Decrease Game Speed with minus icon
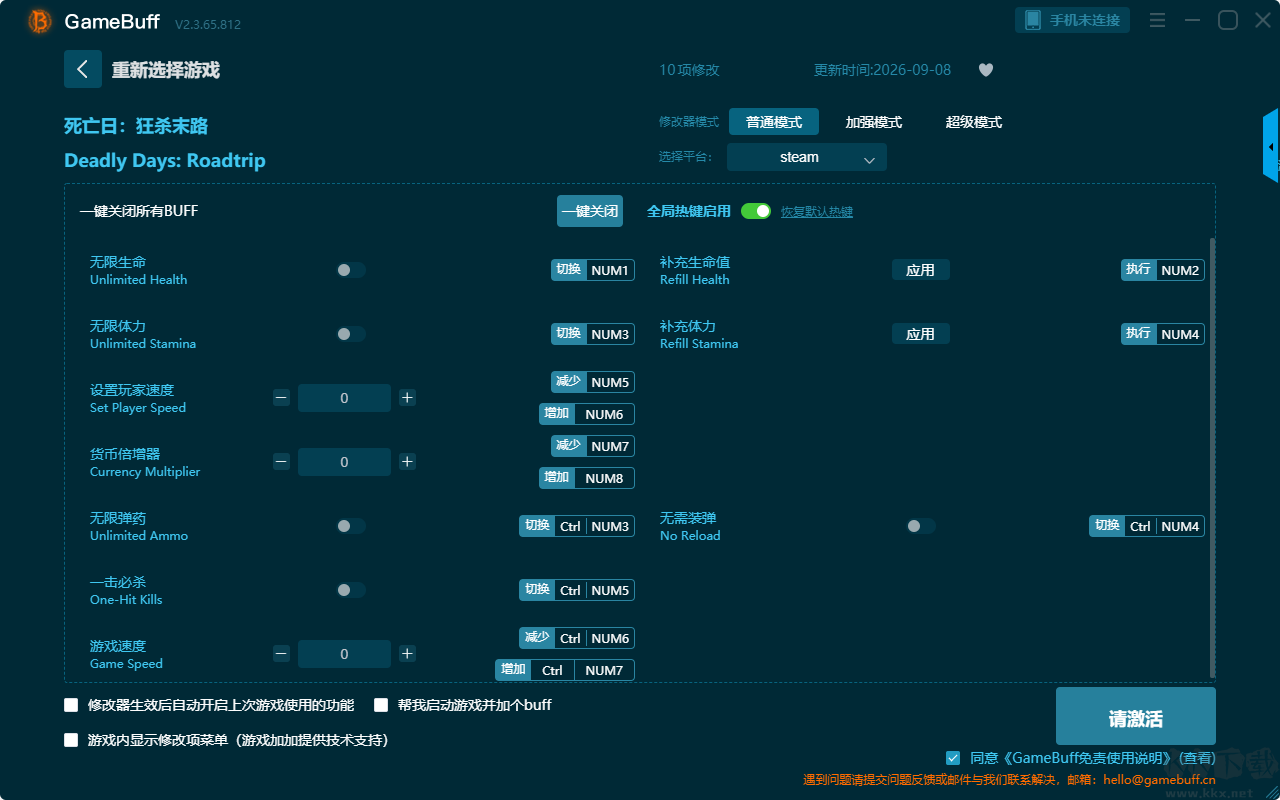Screen dimensions: 1280x800 click(x=281, y=654)
